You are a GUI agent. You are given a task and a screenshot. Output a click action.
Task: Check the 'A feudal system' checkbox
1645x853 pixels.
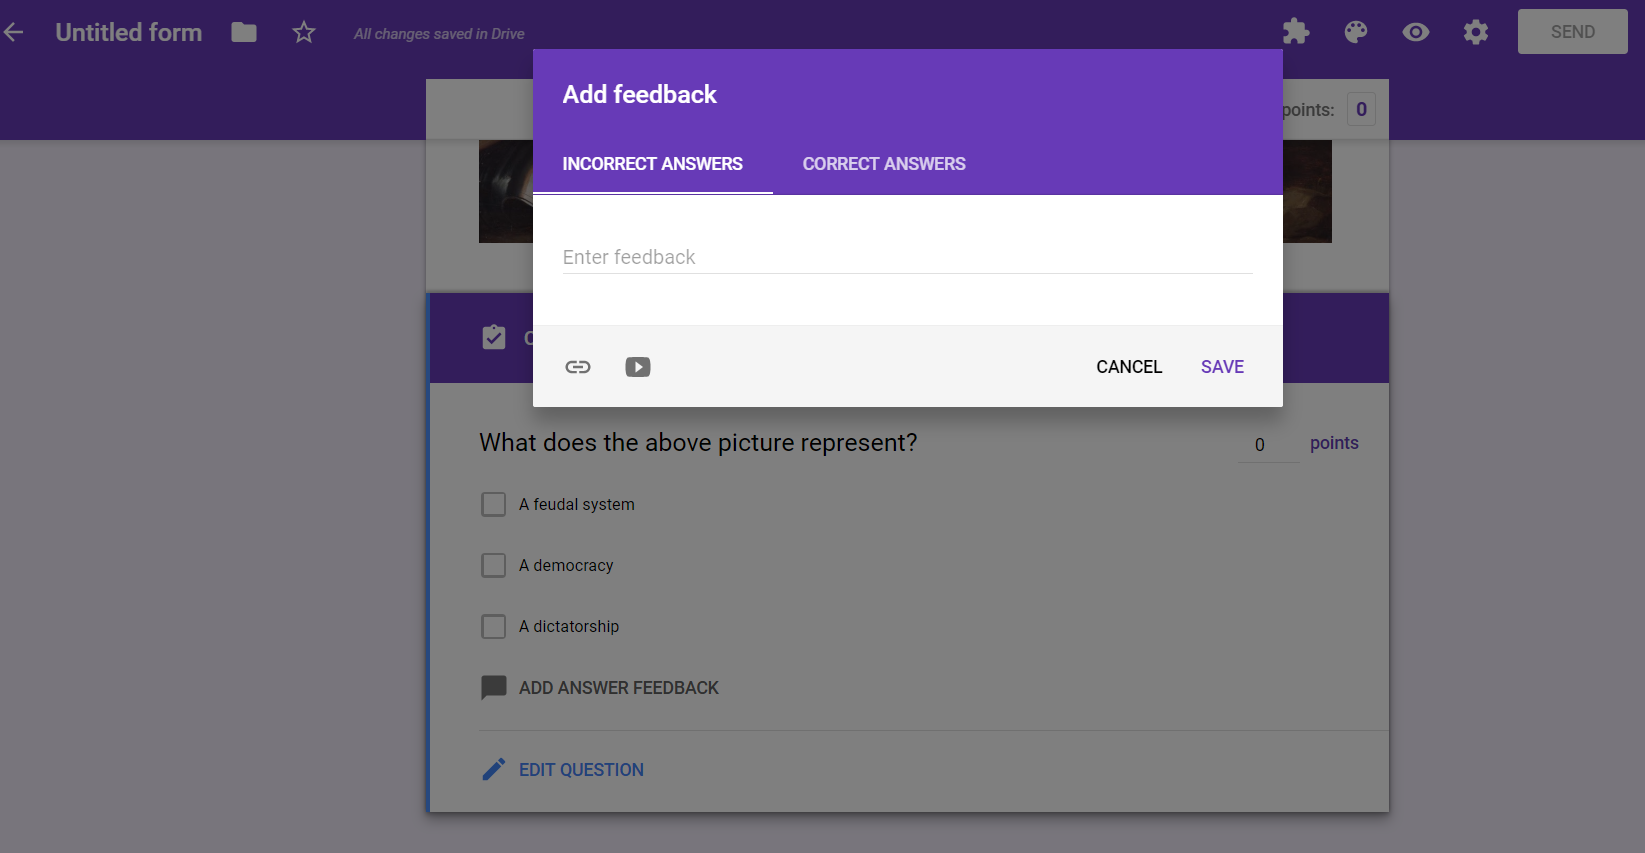pos(494,504)
